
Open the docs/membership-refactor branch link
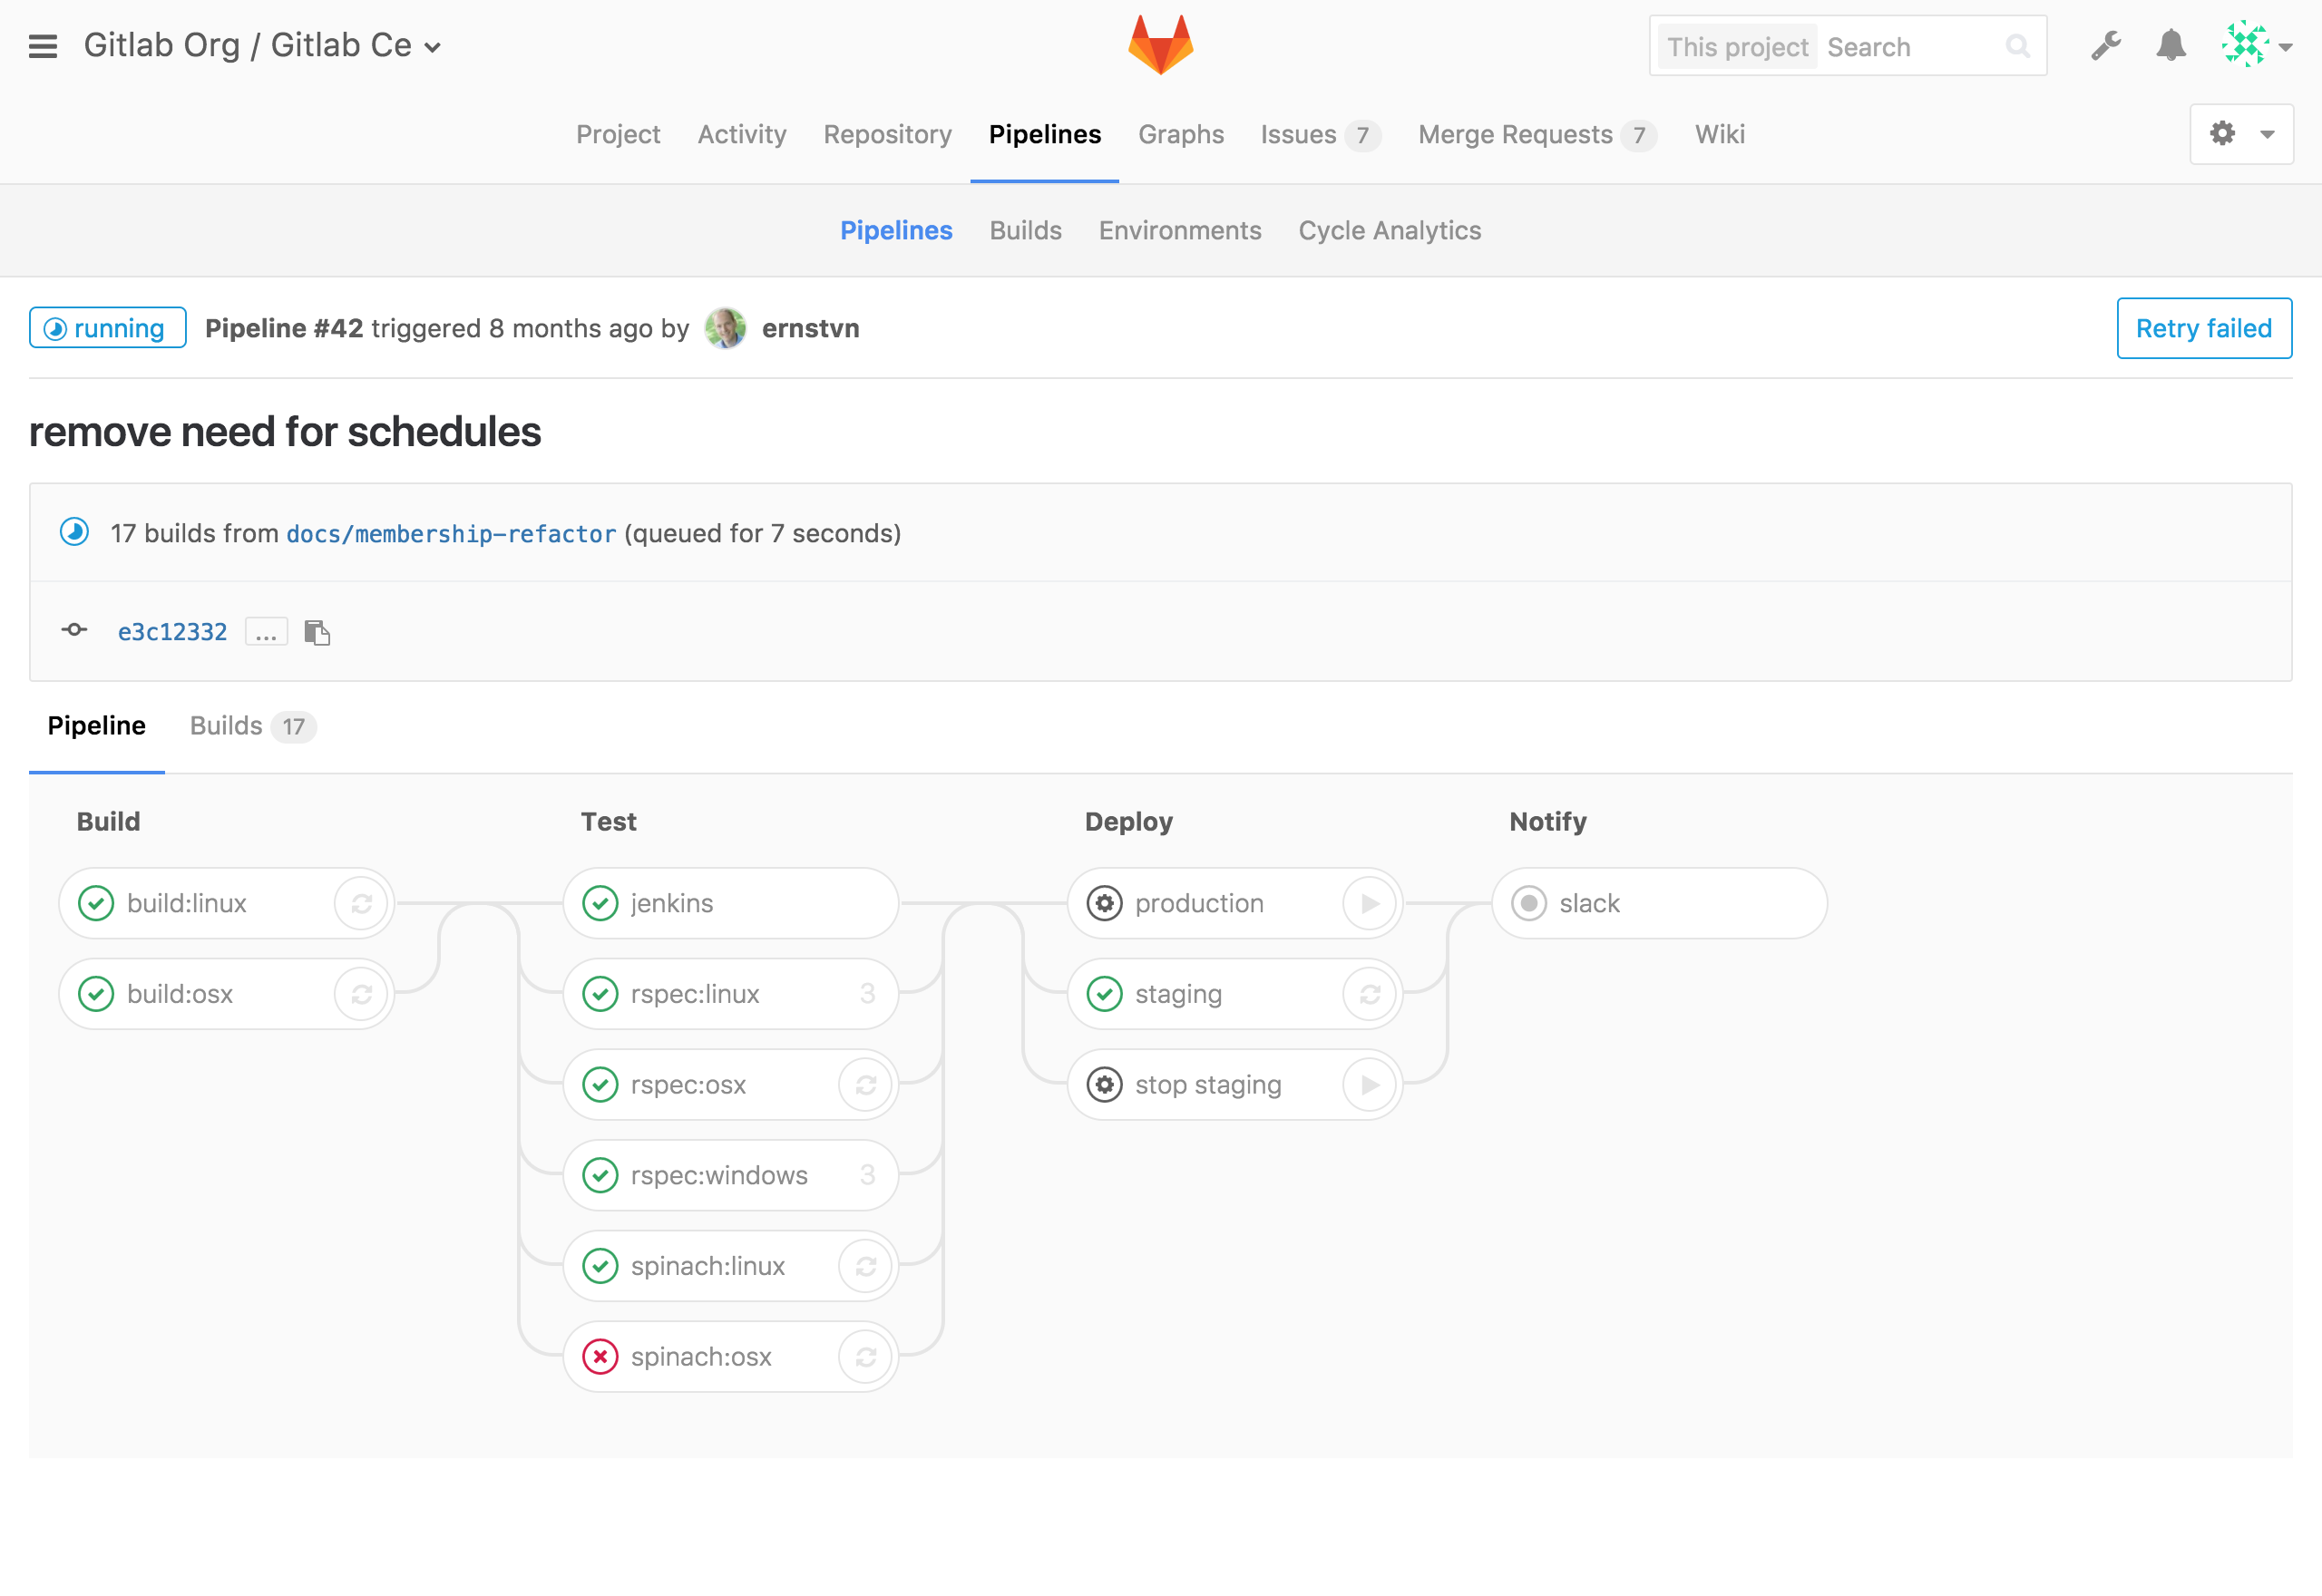click(x=450, y=532)
